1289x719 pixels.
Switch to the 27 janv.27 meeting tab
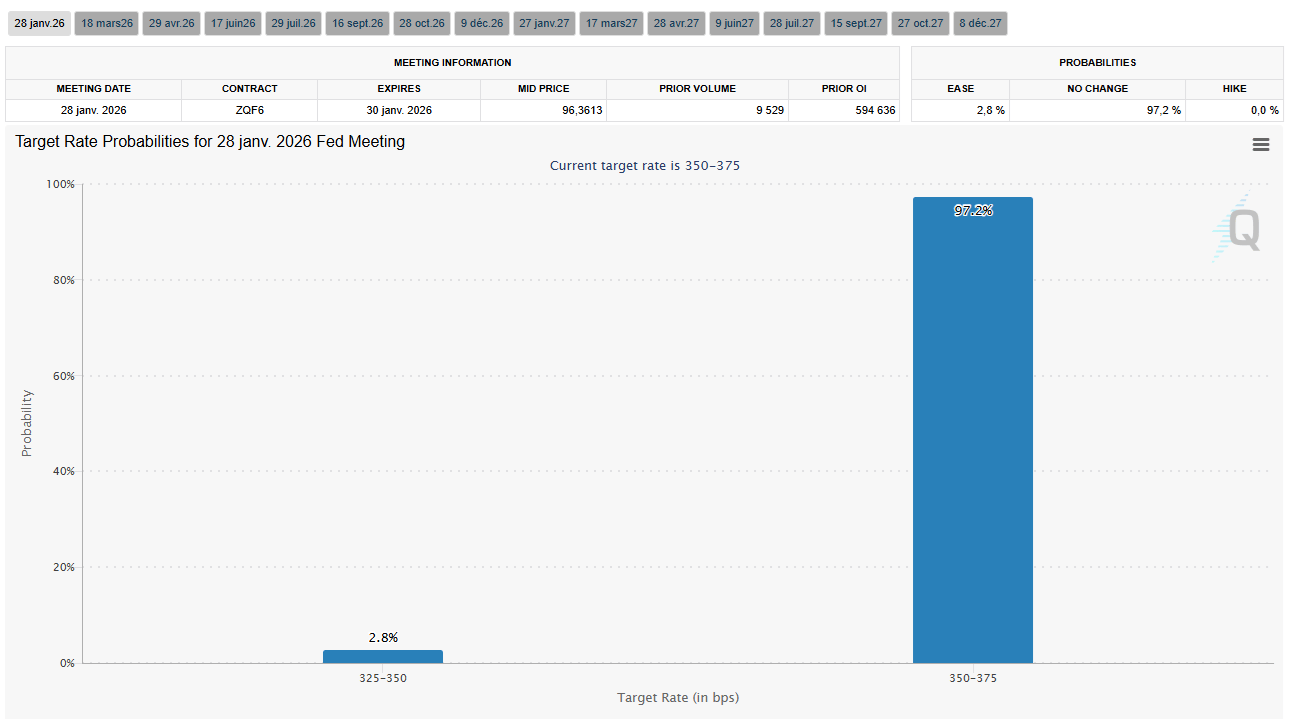coord(544,23)
